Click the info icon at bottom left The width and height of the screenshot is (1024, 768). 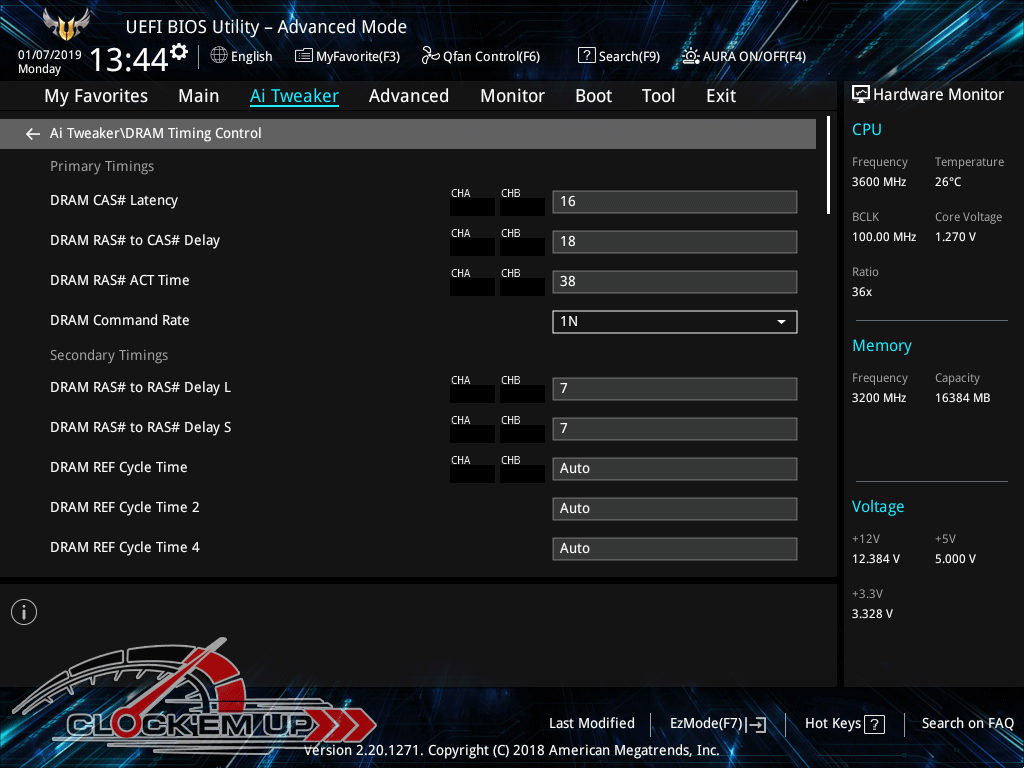[x=24, y=612]
